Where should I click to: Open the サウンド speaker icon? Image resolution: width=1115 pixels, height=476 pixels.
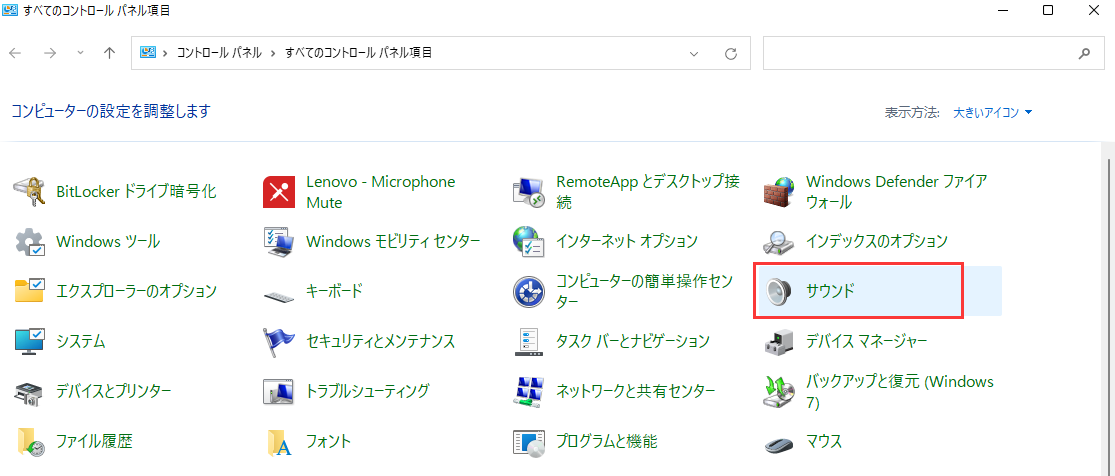779,291
